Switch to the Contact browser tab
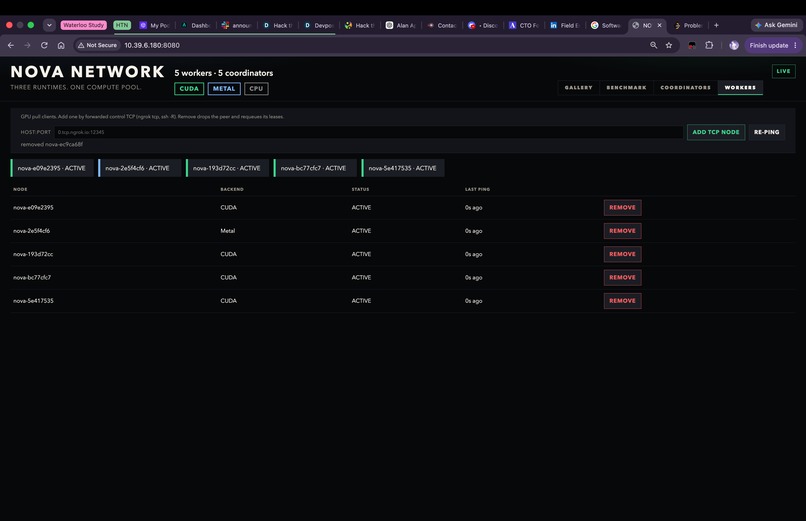 coord(442,25)
